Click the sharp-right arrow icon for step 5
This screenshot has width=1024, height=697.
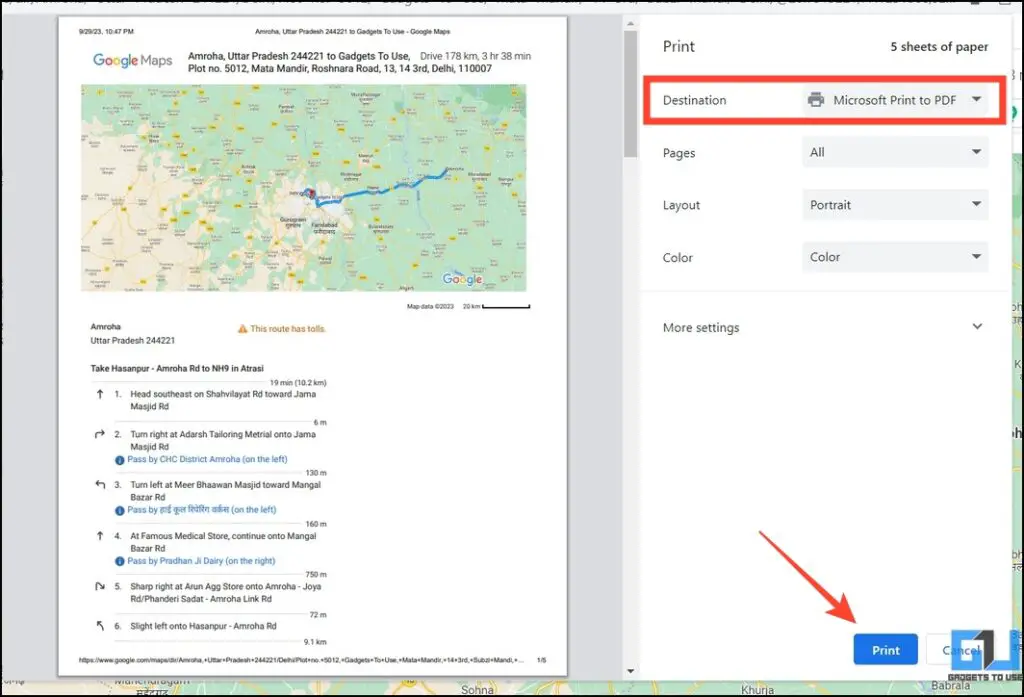tap(101, 586)
